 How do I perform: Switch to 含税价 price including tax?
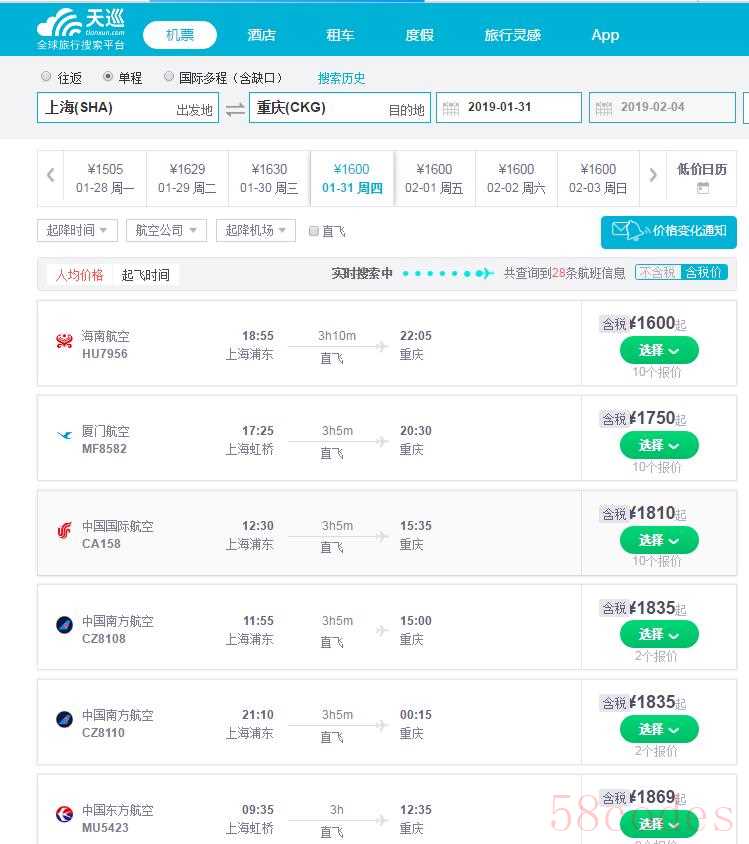[704, 272]
